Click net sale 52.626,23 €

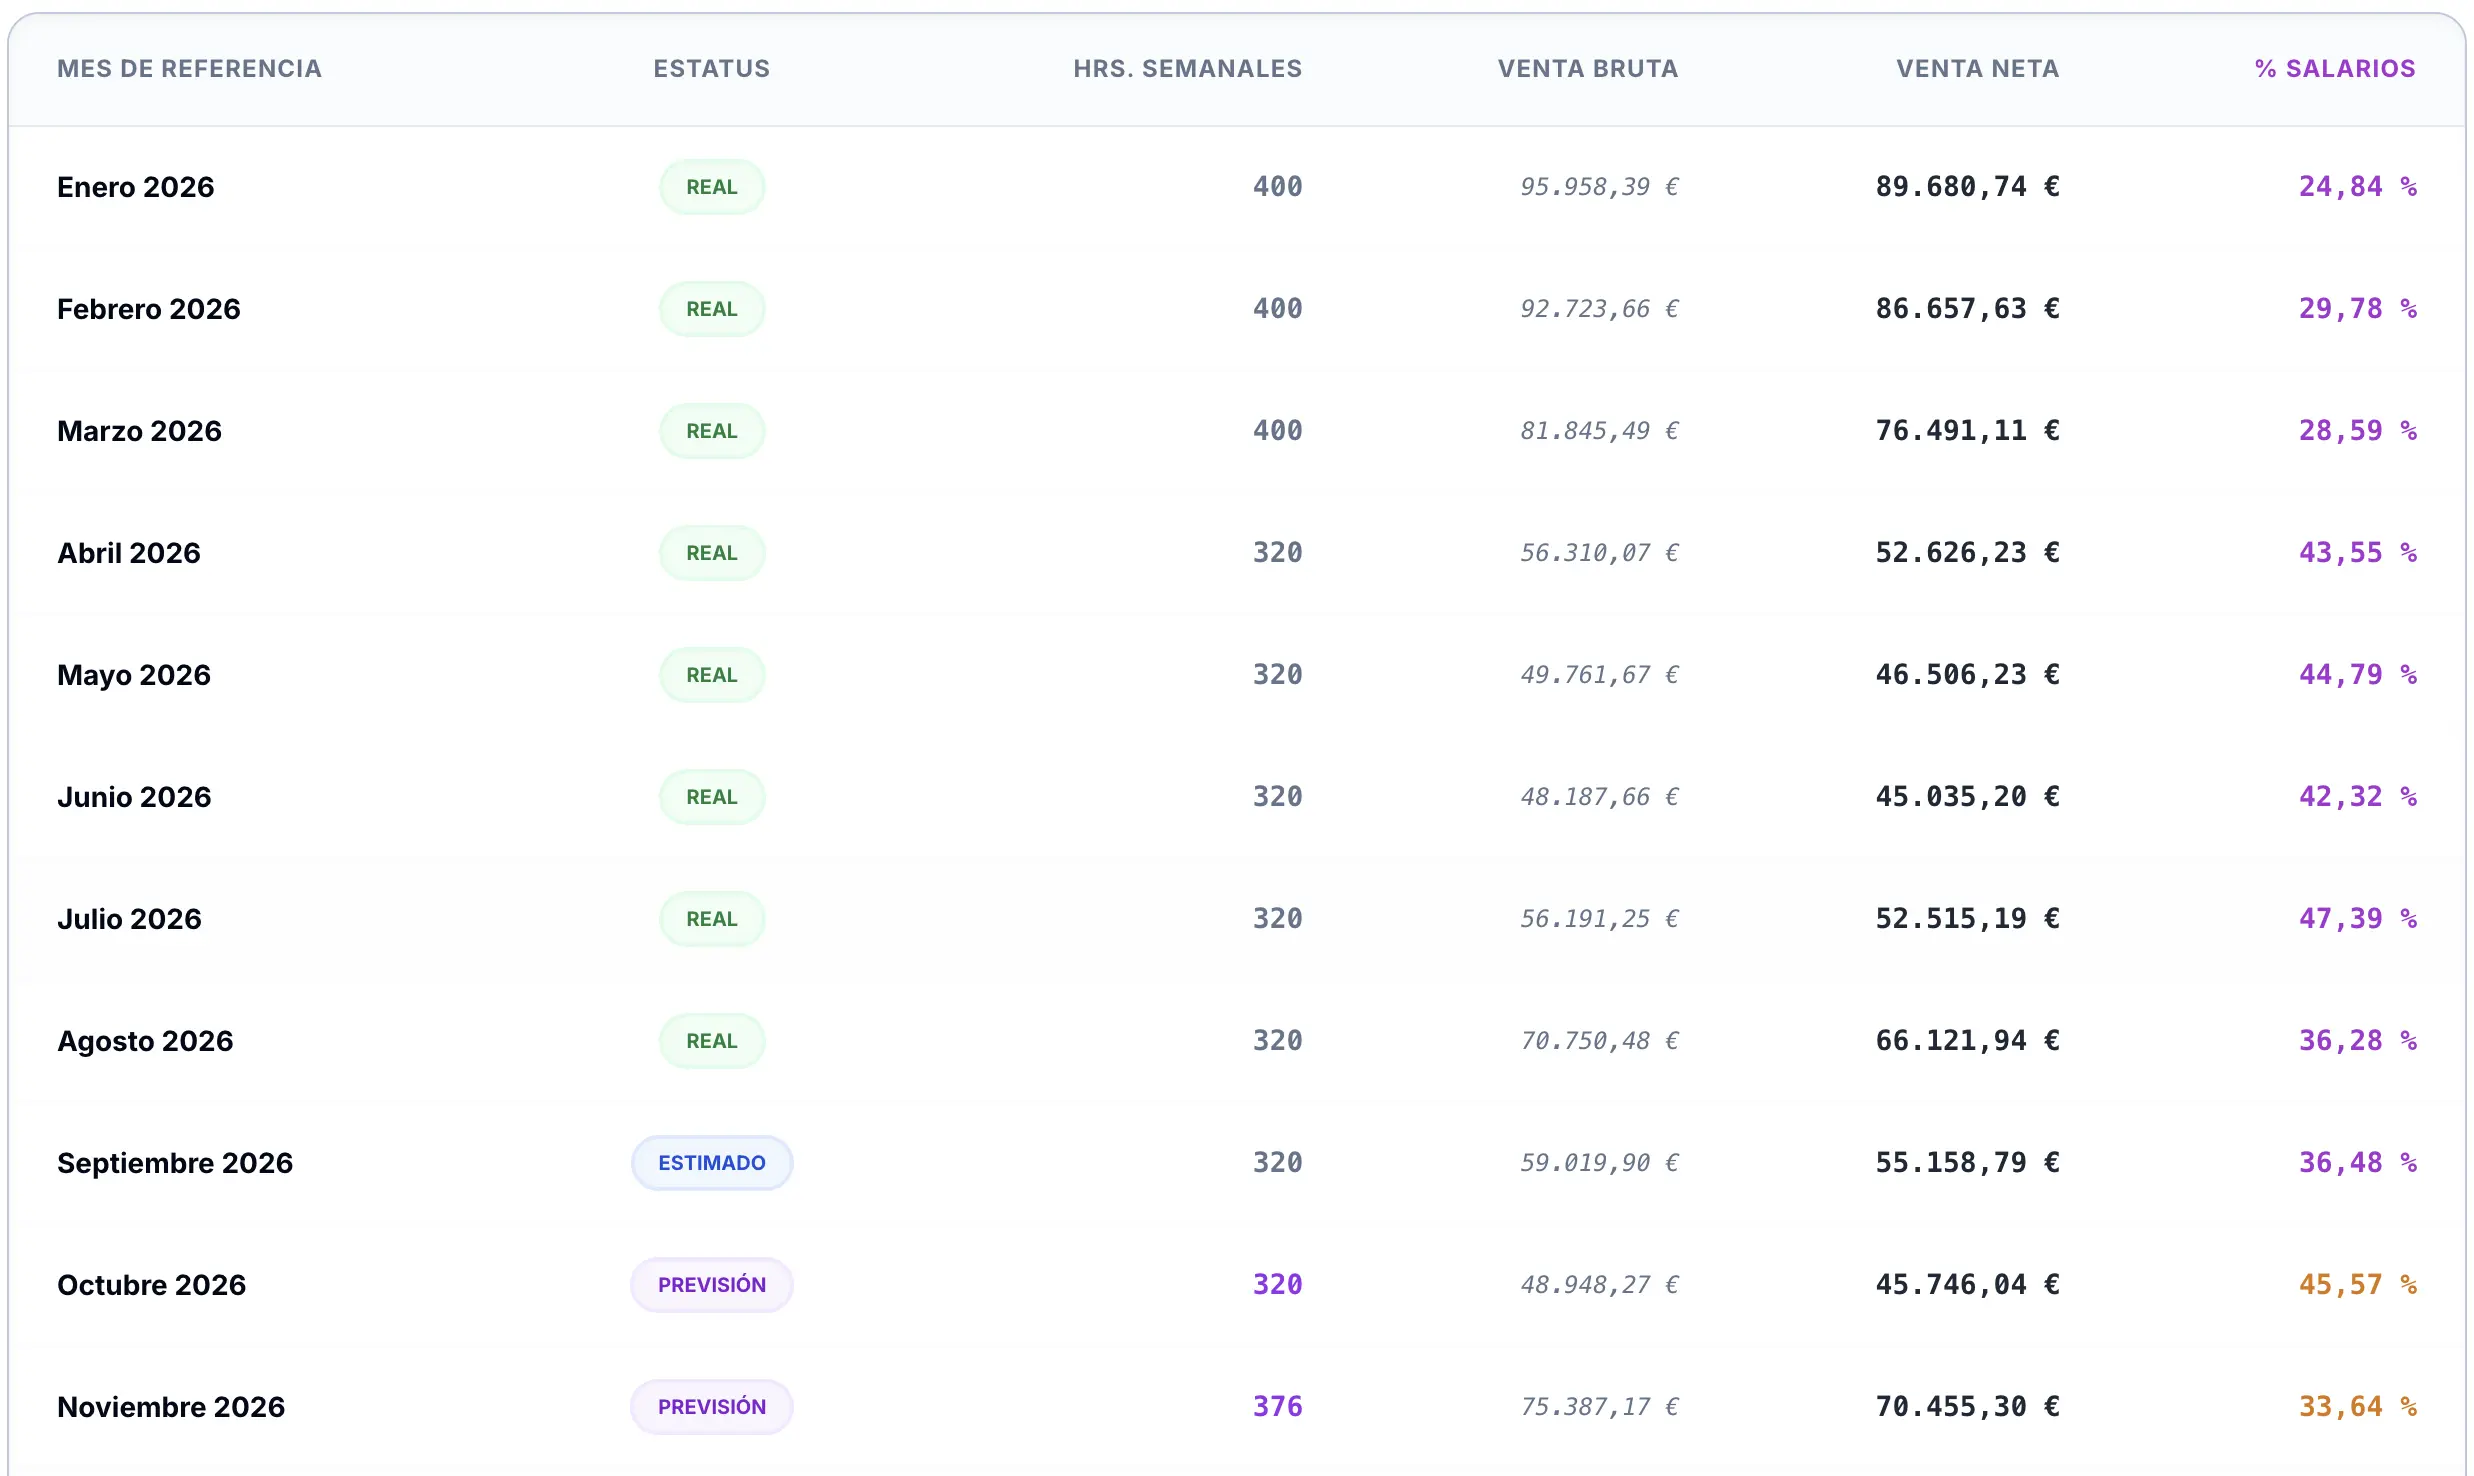click(x=1967, y=553)
